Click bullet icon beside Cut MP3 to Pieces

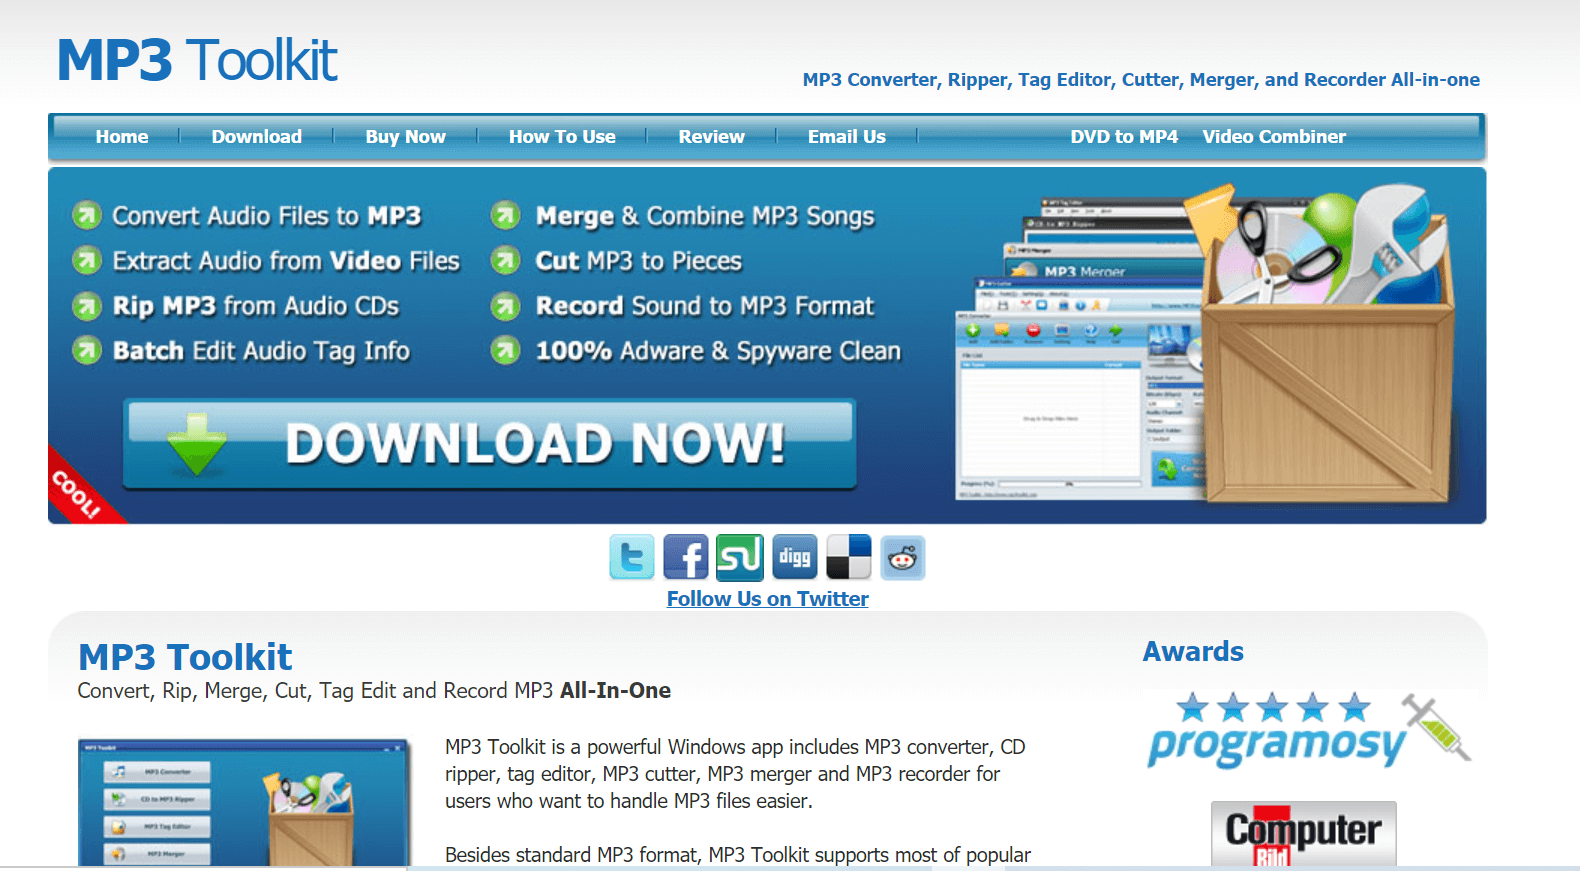point(505,260)
